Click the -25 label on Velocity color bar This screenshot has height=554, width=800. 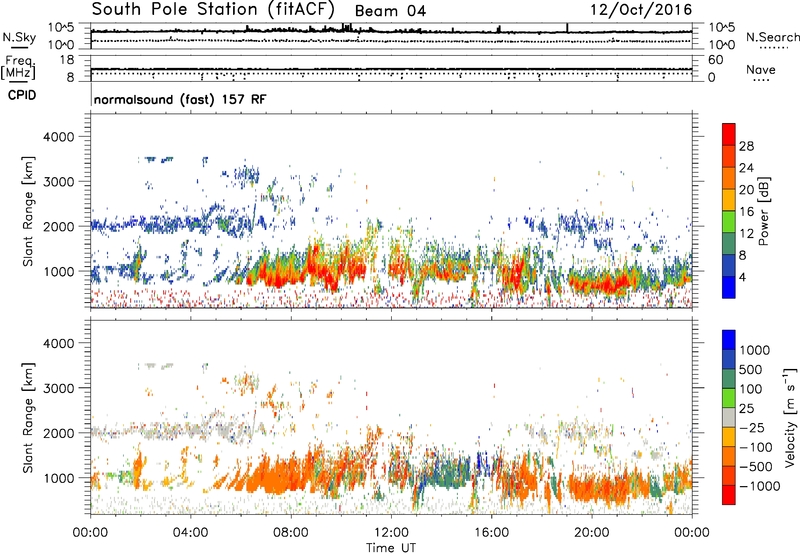point(752,427)
